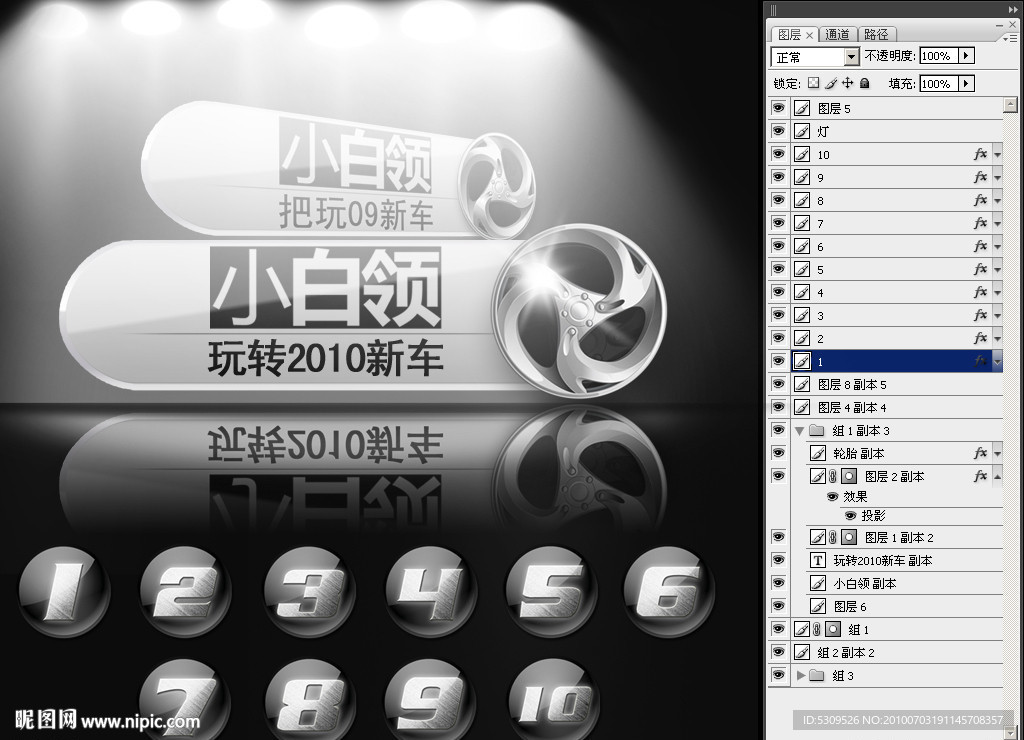Click the layer mask thumbnail of 图层 2 副本
The height and width of the screenshot is (740, 1024).
(848, 477)
